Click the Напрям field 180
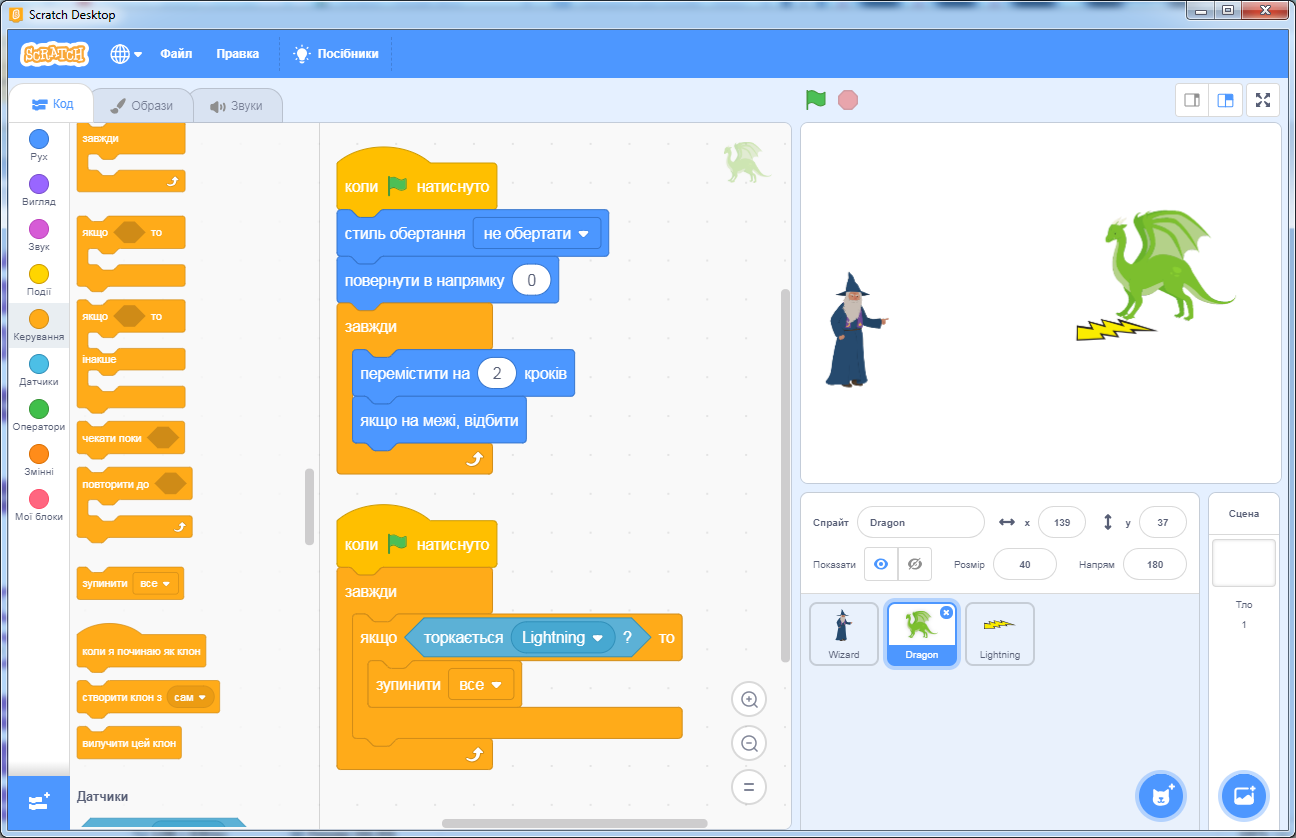 pyautogui.click(x=1155, y=564)
